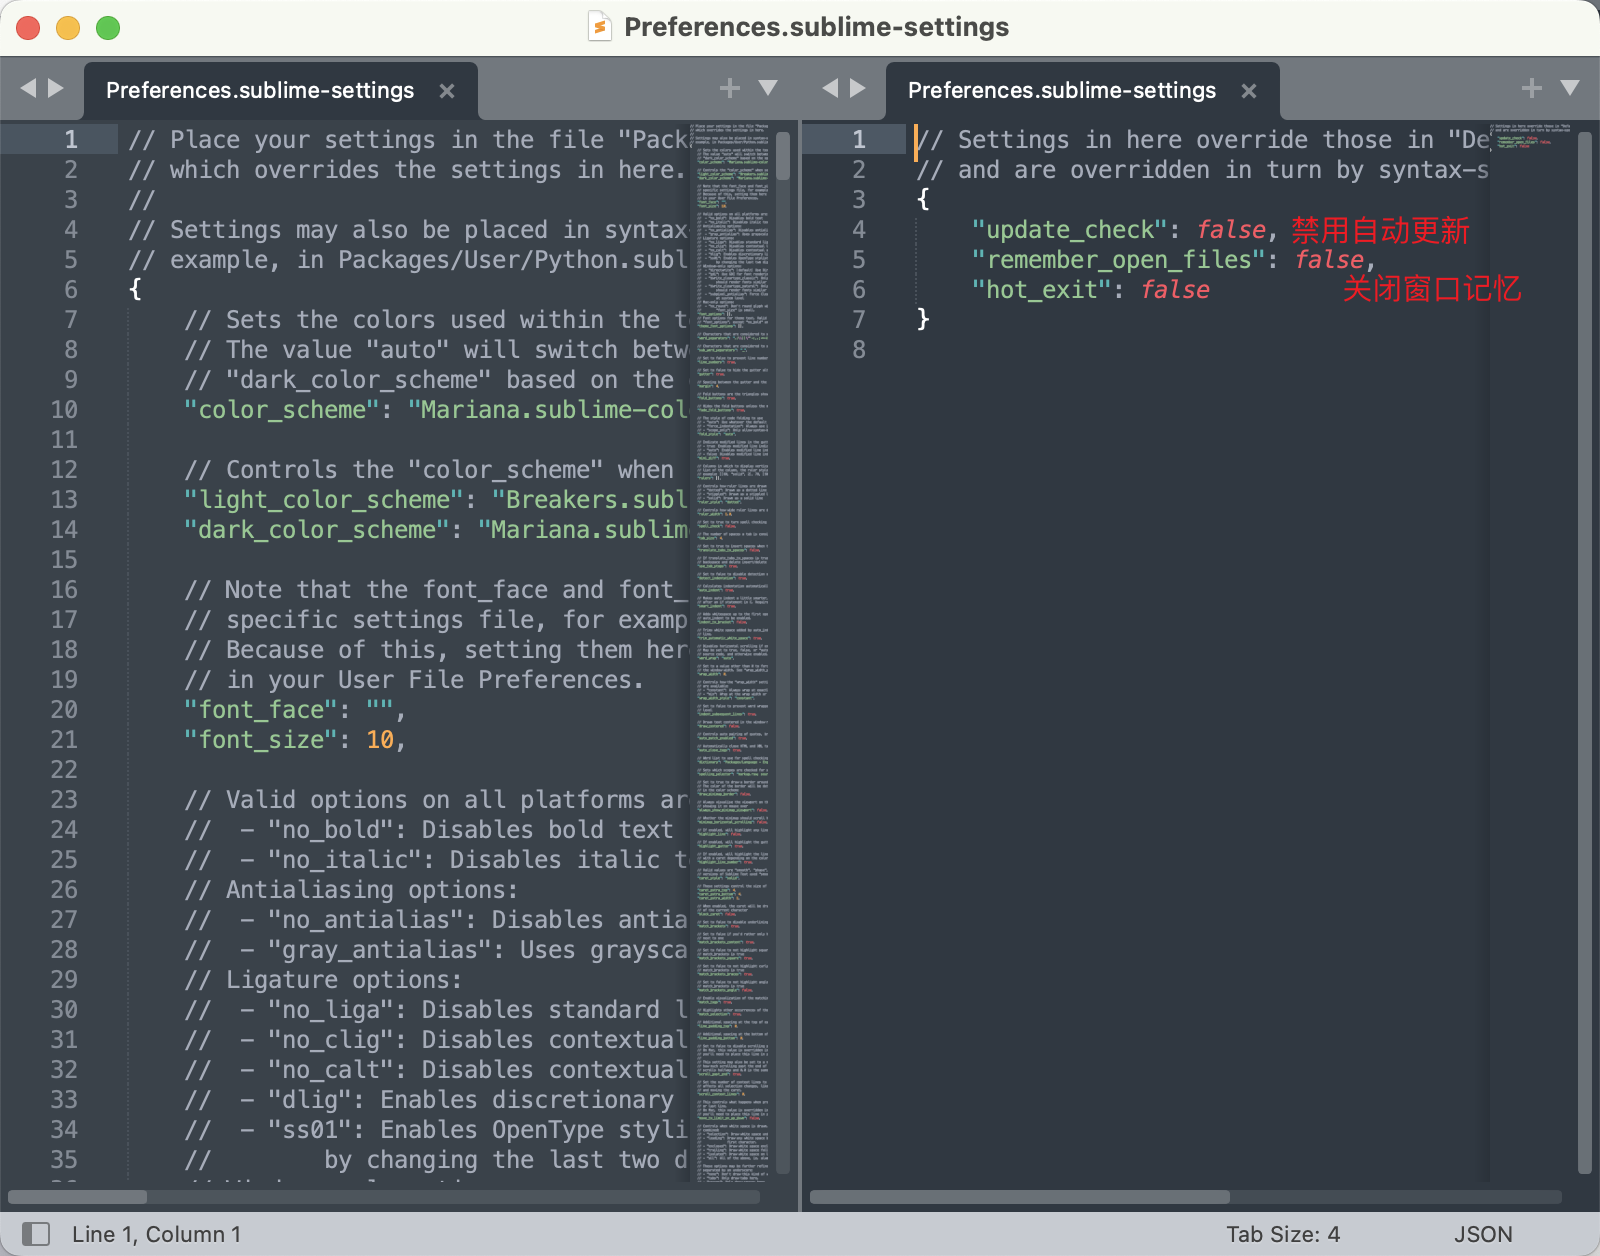
Task: Click next tab arrow in right pane
Action: click(x=858, y=88)
